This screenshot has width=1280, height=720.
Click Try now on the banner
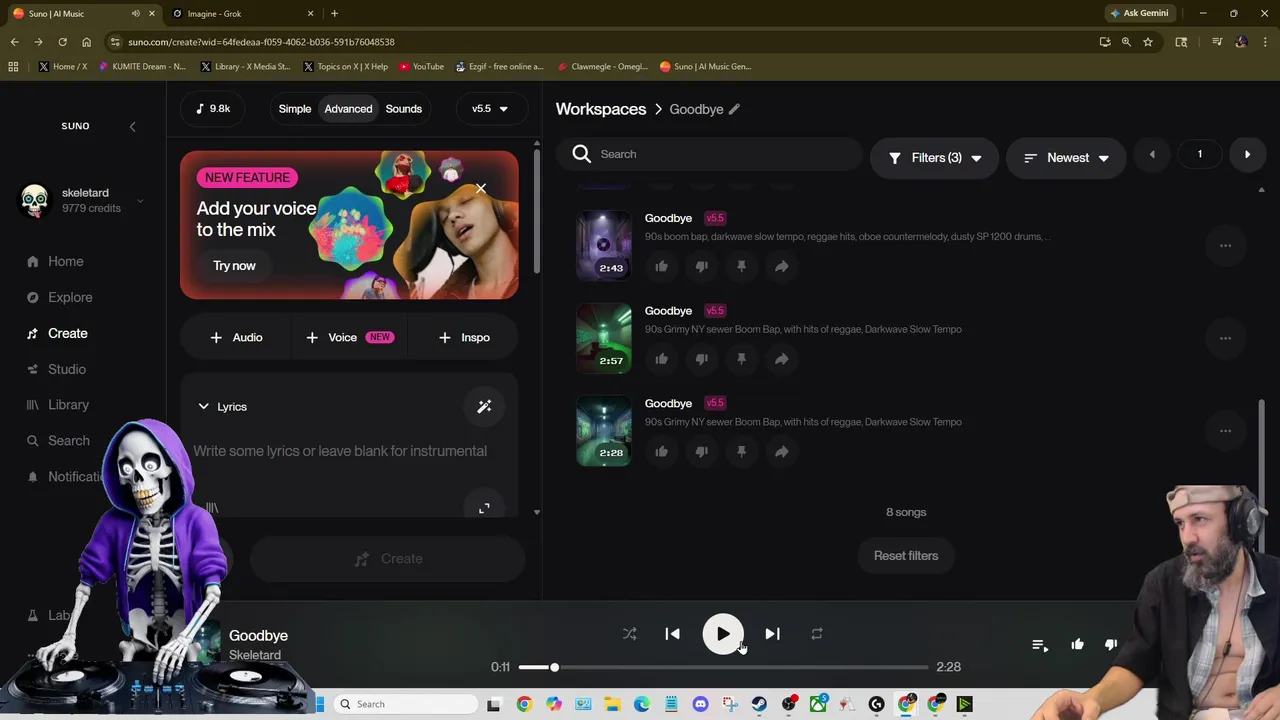(234, 266)
